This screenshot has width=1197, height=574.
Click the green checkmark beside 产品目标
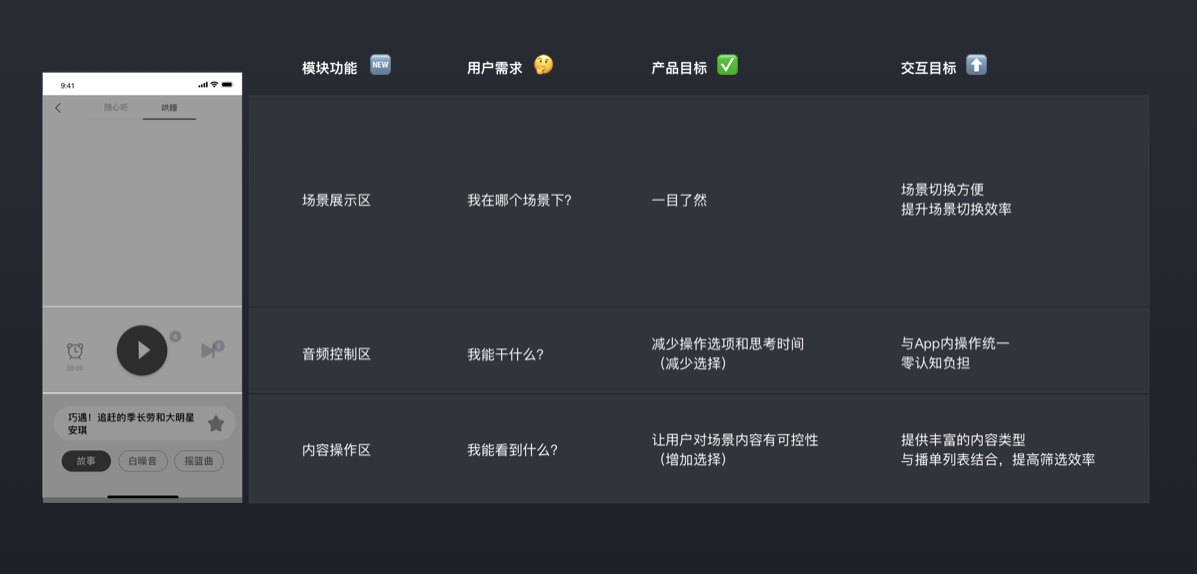(x=728, y=66)
